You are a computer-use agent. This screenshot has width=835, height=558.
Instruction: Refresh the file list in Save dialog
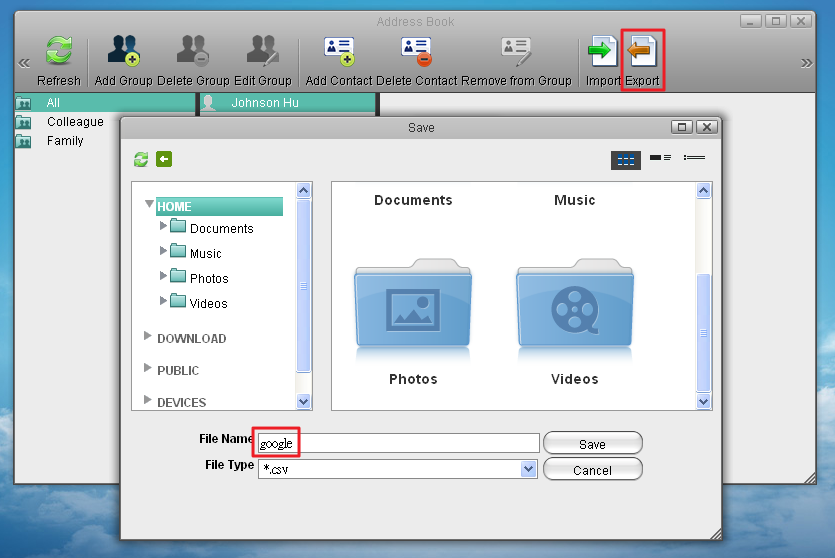pos(141,159)
